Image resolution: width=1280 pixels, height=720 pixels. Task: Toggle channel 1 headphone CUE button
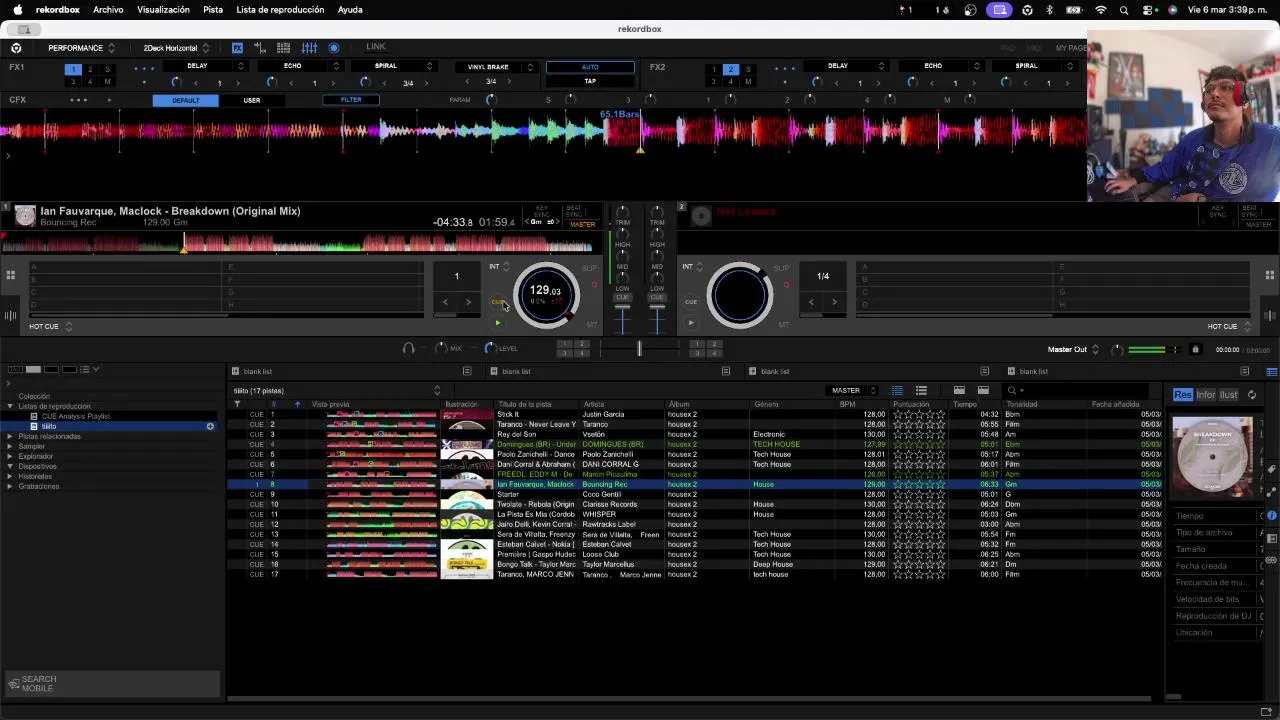pyautogui.click(x=622, y=297)
